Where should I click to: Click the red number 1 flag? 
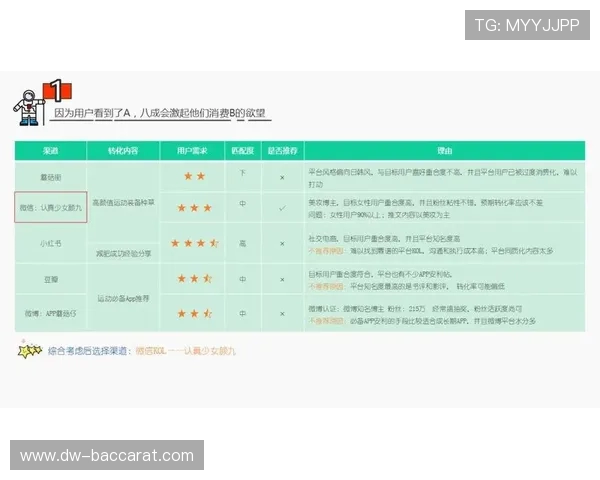(57, 92)
